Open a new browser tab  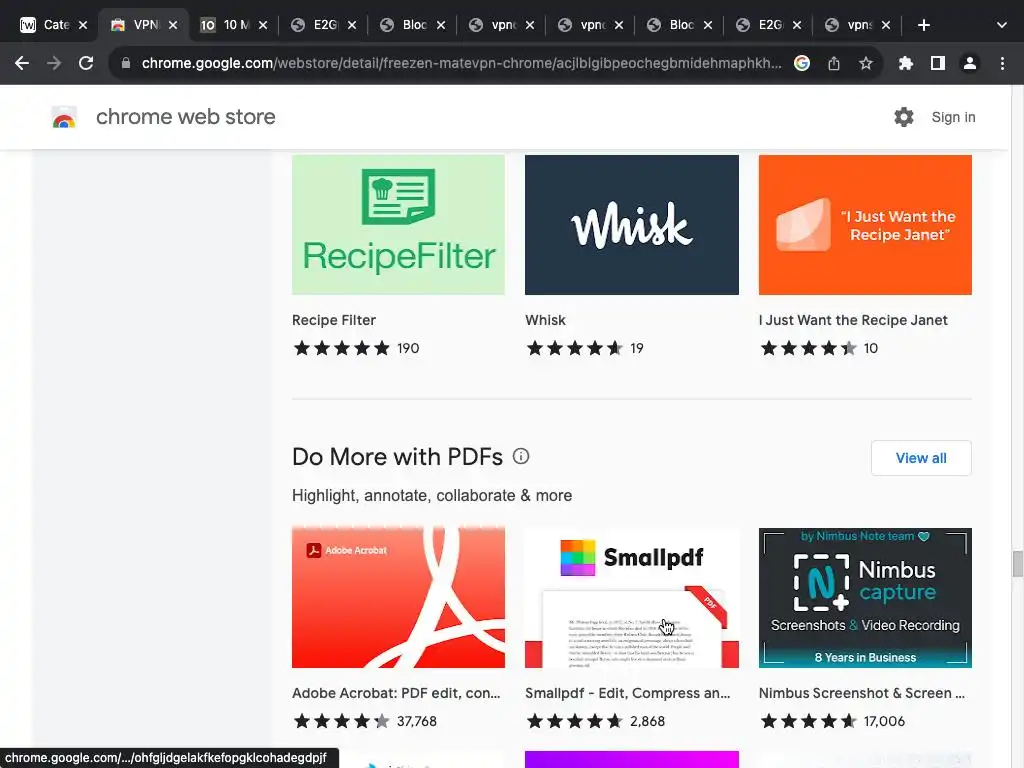tap(923, 25)
